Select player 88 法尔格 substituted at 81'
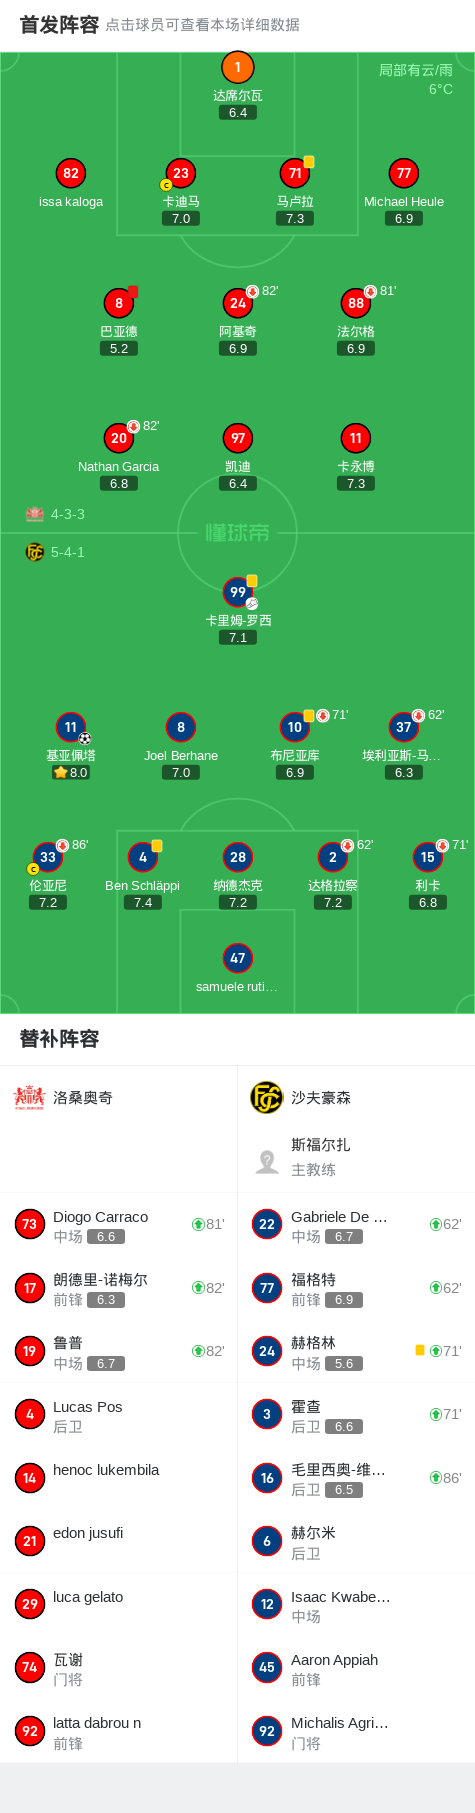 (356, 303)
